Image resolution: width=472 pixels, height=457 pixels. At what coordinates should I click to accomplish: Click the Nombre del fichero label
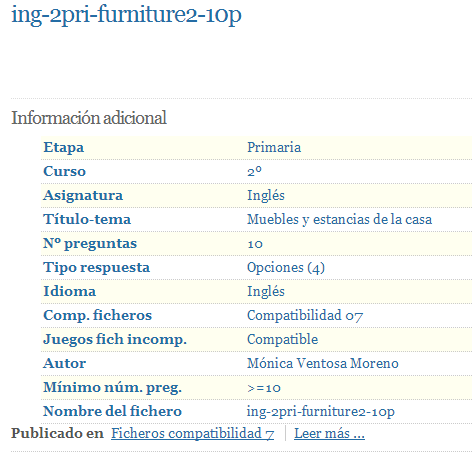point(113,411)
